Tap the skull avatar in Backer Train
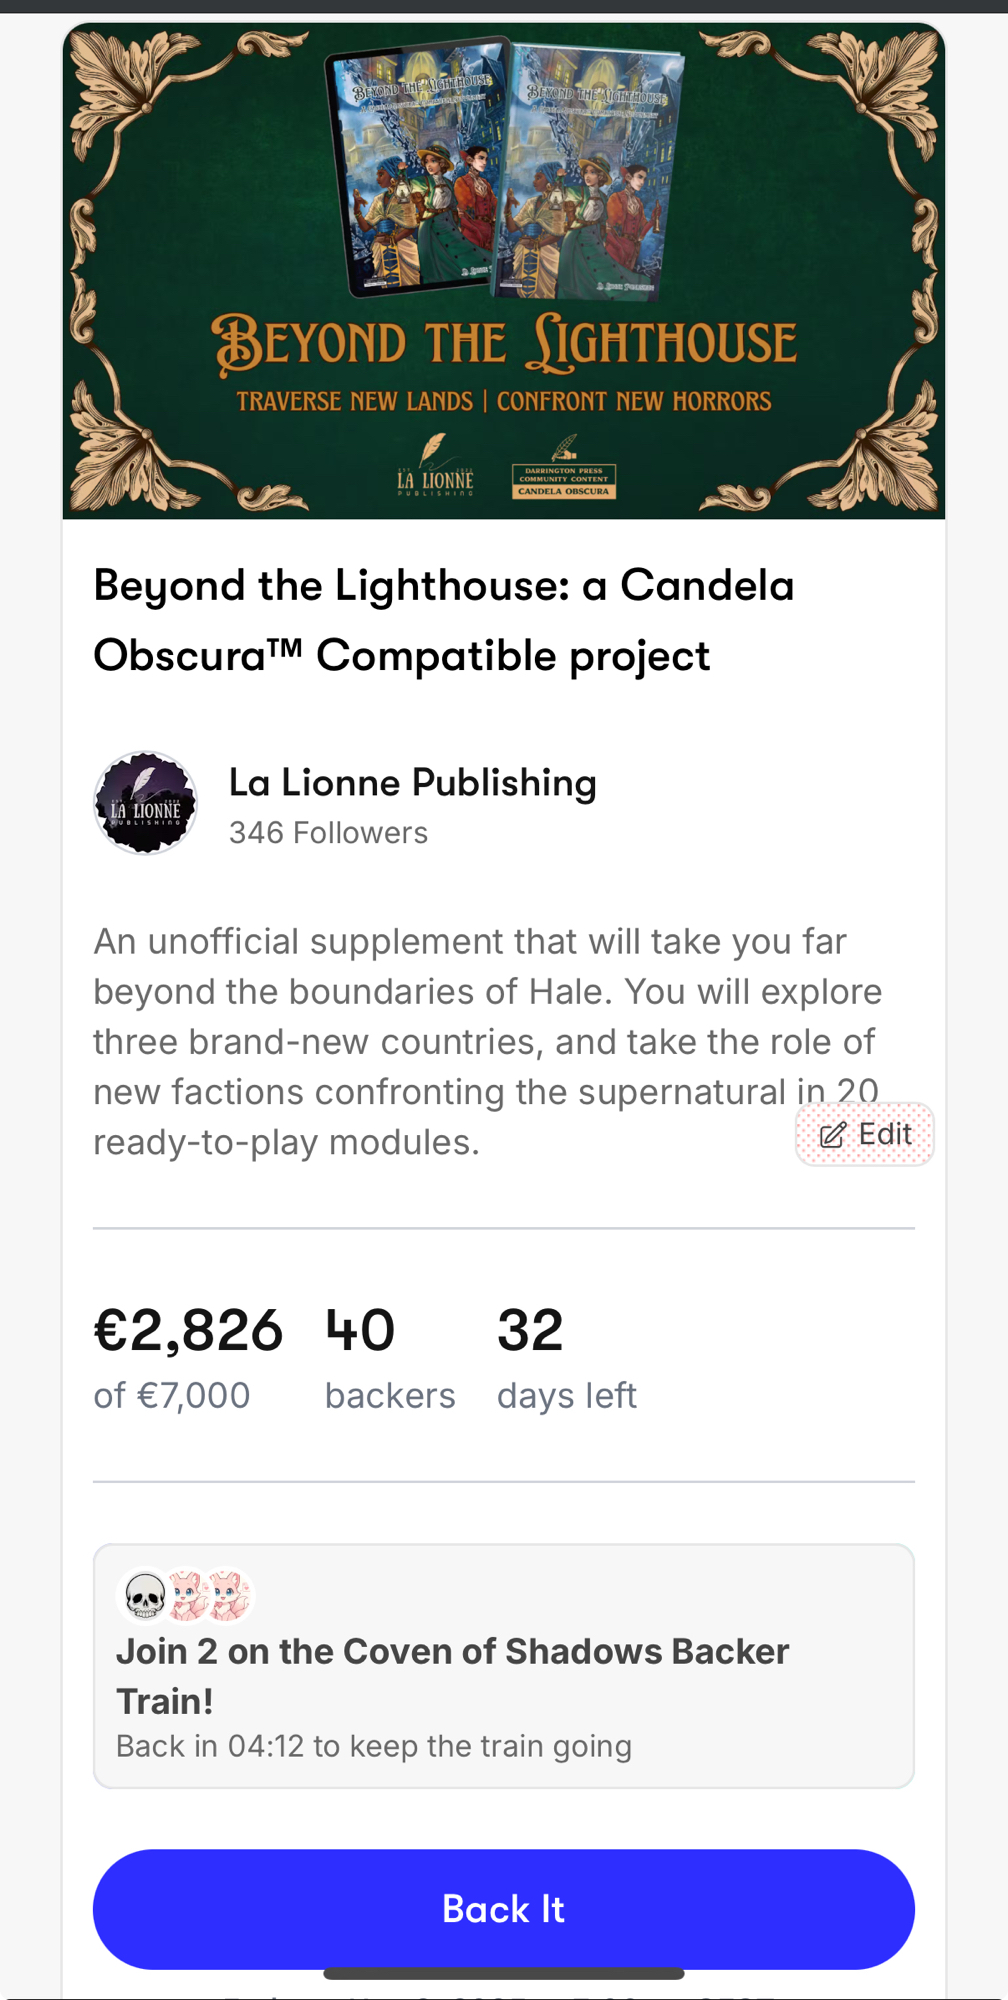 point(146,1595)
